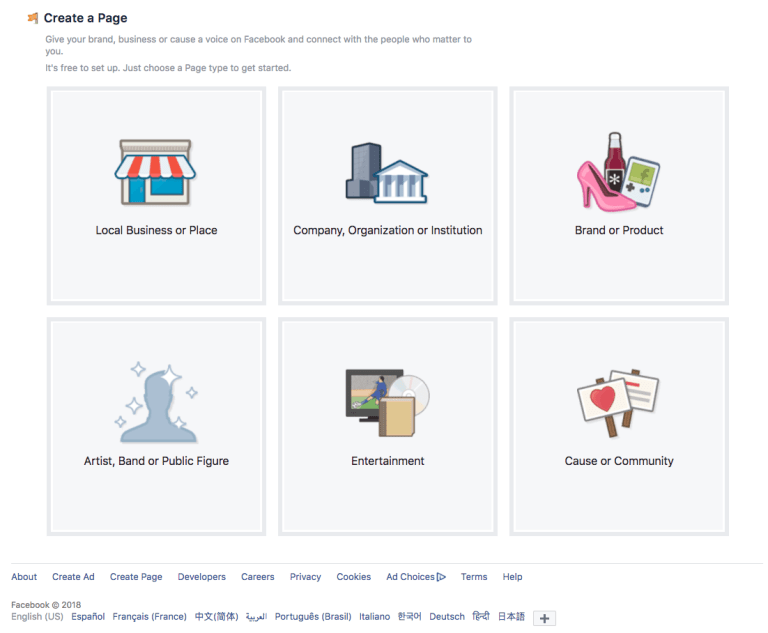Open more languages with the plus button
The height and width of the screenshot is (633, 768).
(544, 618)
